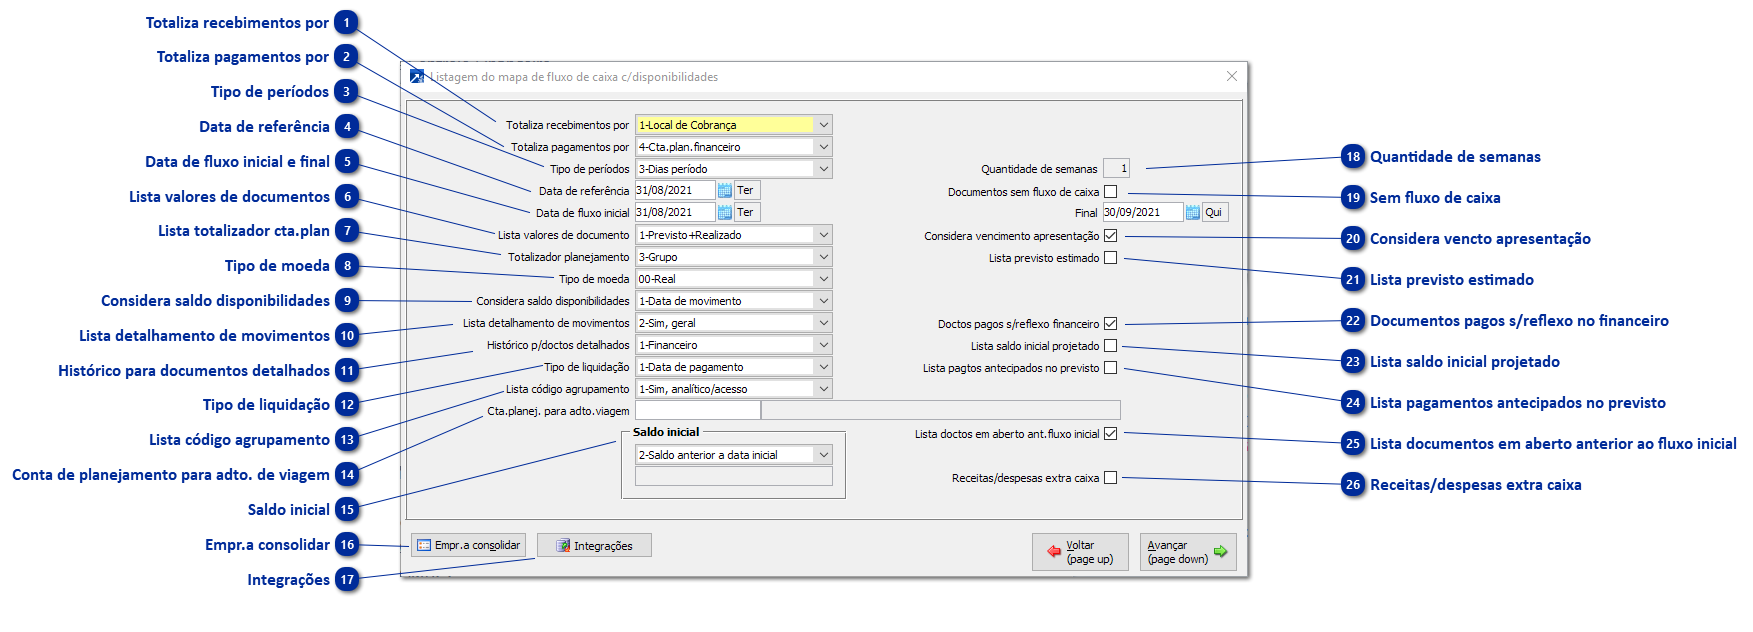Uncheck Considera vencimento apresentação

[x=1110, y=236]
